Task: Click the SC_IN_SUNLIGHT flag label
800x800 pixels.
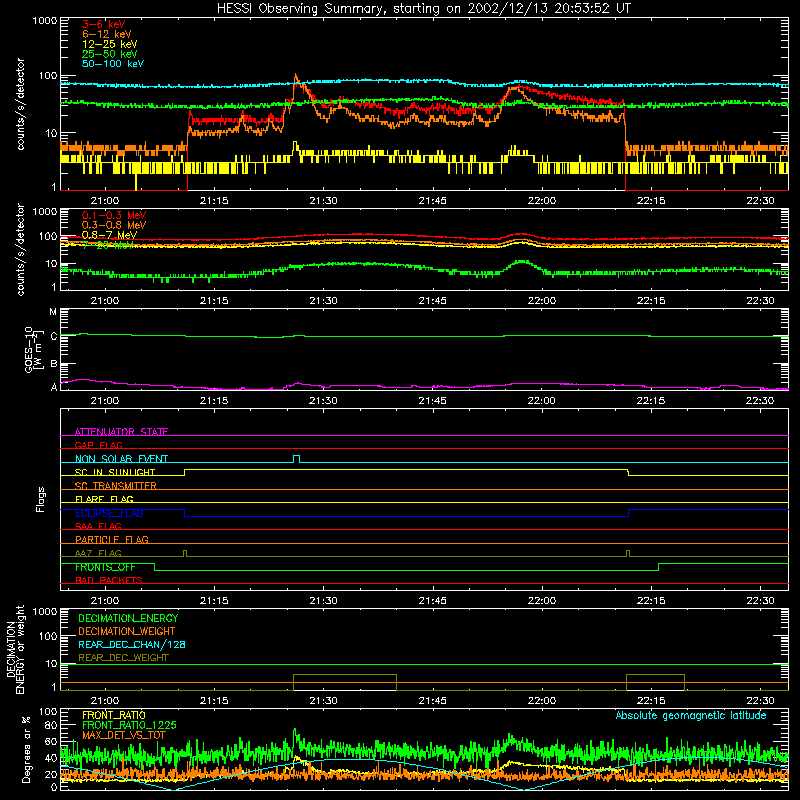Action: click(115, 472)
